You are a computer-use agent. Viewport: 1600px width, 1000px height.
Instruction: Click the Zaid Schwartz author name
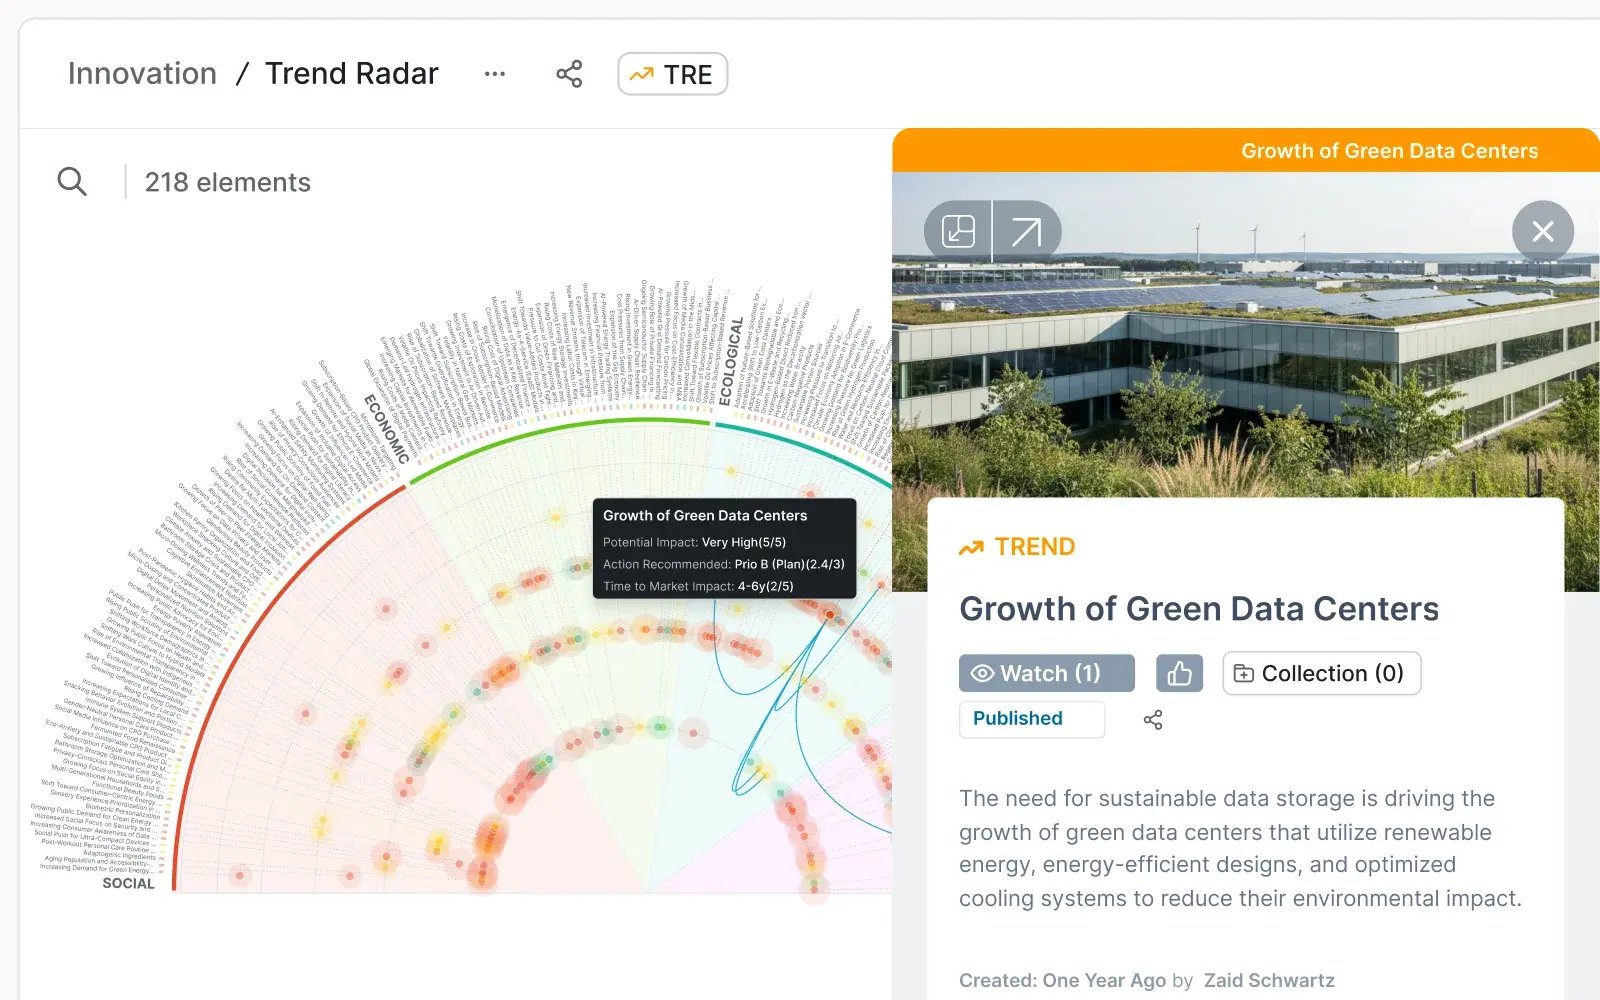point(1269,980)
